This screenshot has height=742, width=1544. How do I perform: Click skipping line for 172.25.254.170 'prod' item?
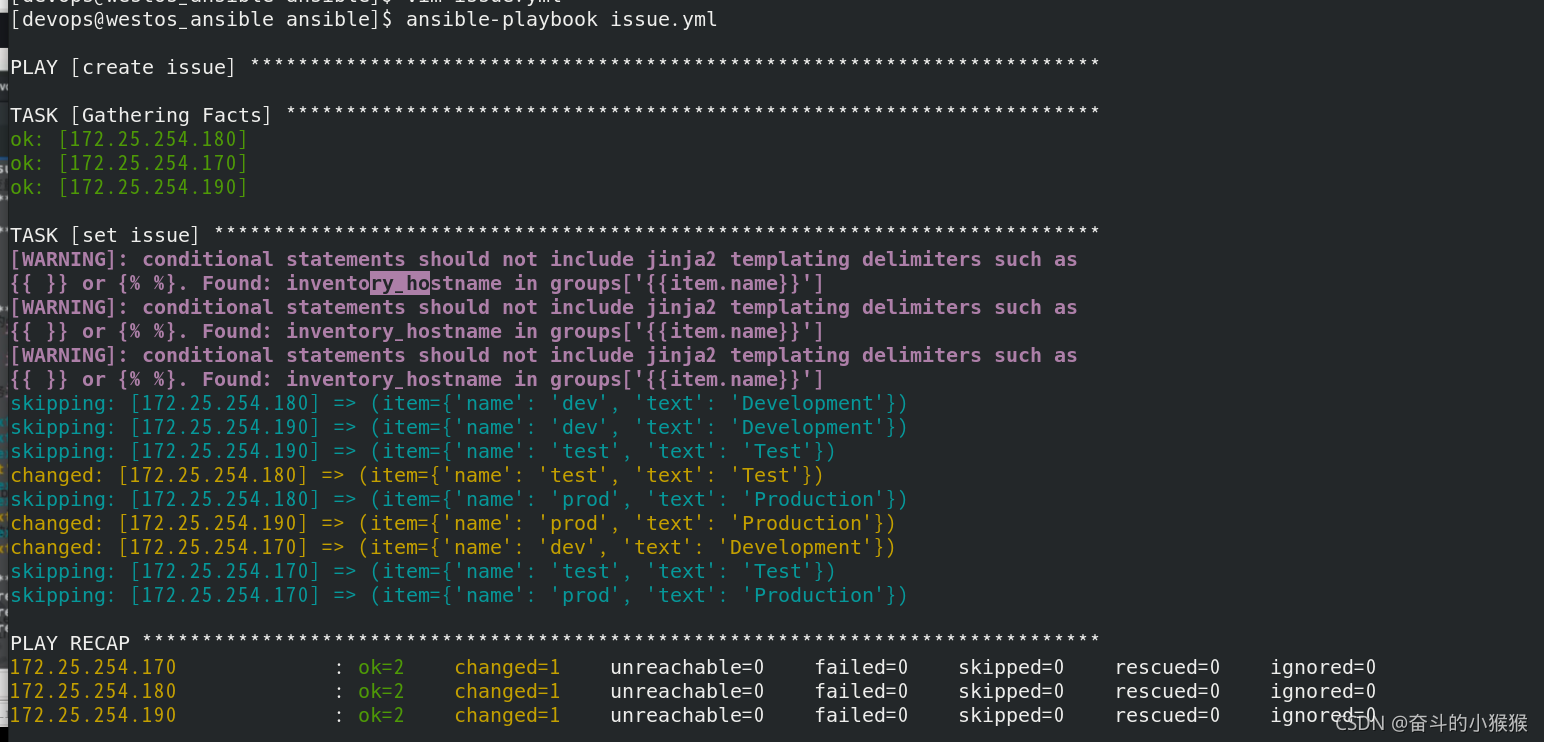coord(459,596)
